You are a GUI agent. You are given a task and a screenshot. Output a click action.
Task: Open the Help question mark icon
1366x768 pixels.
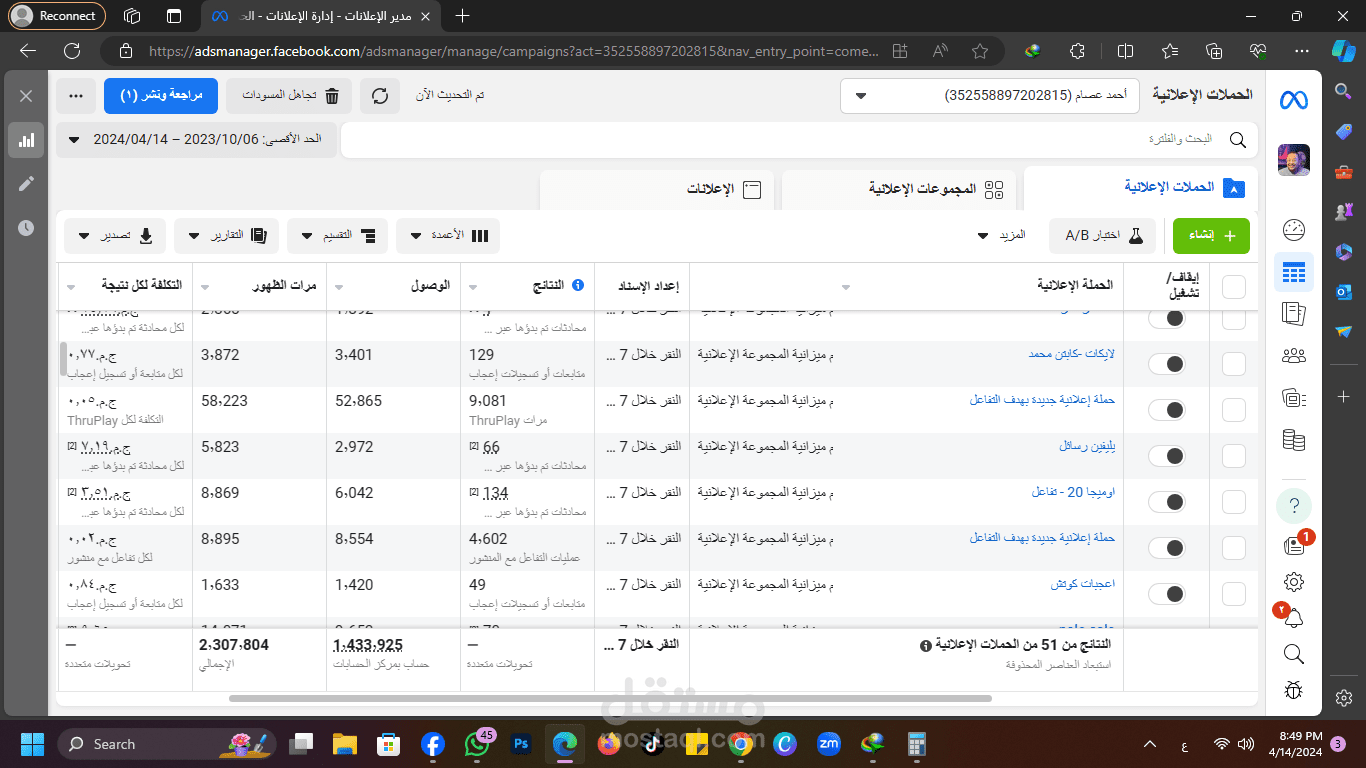tap(1294, 505)
